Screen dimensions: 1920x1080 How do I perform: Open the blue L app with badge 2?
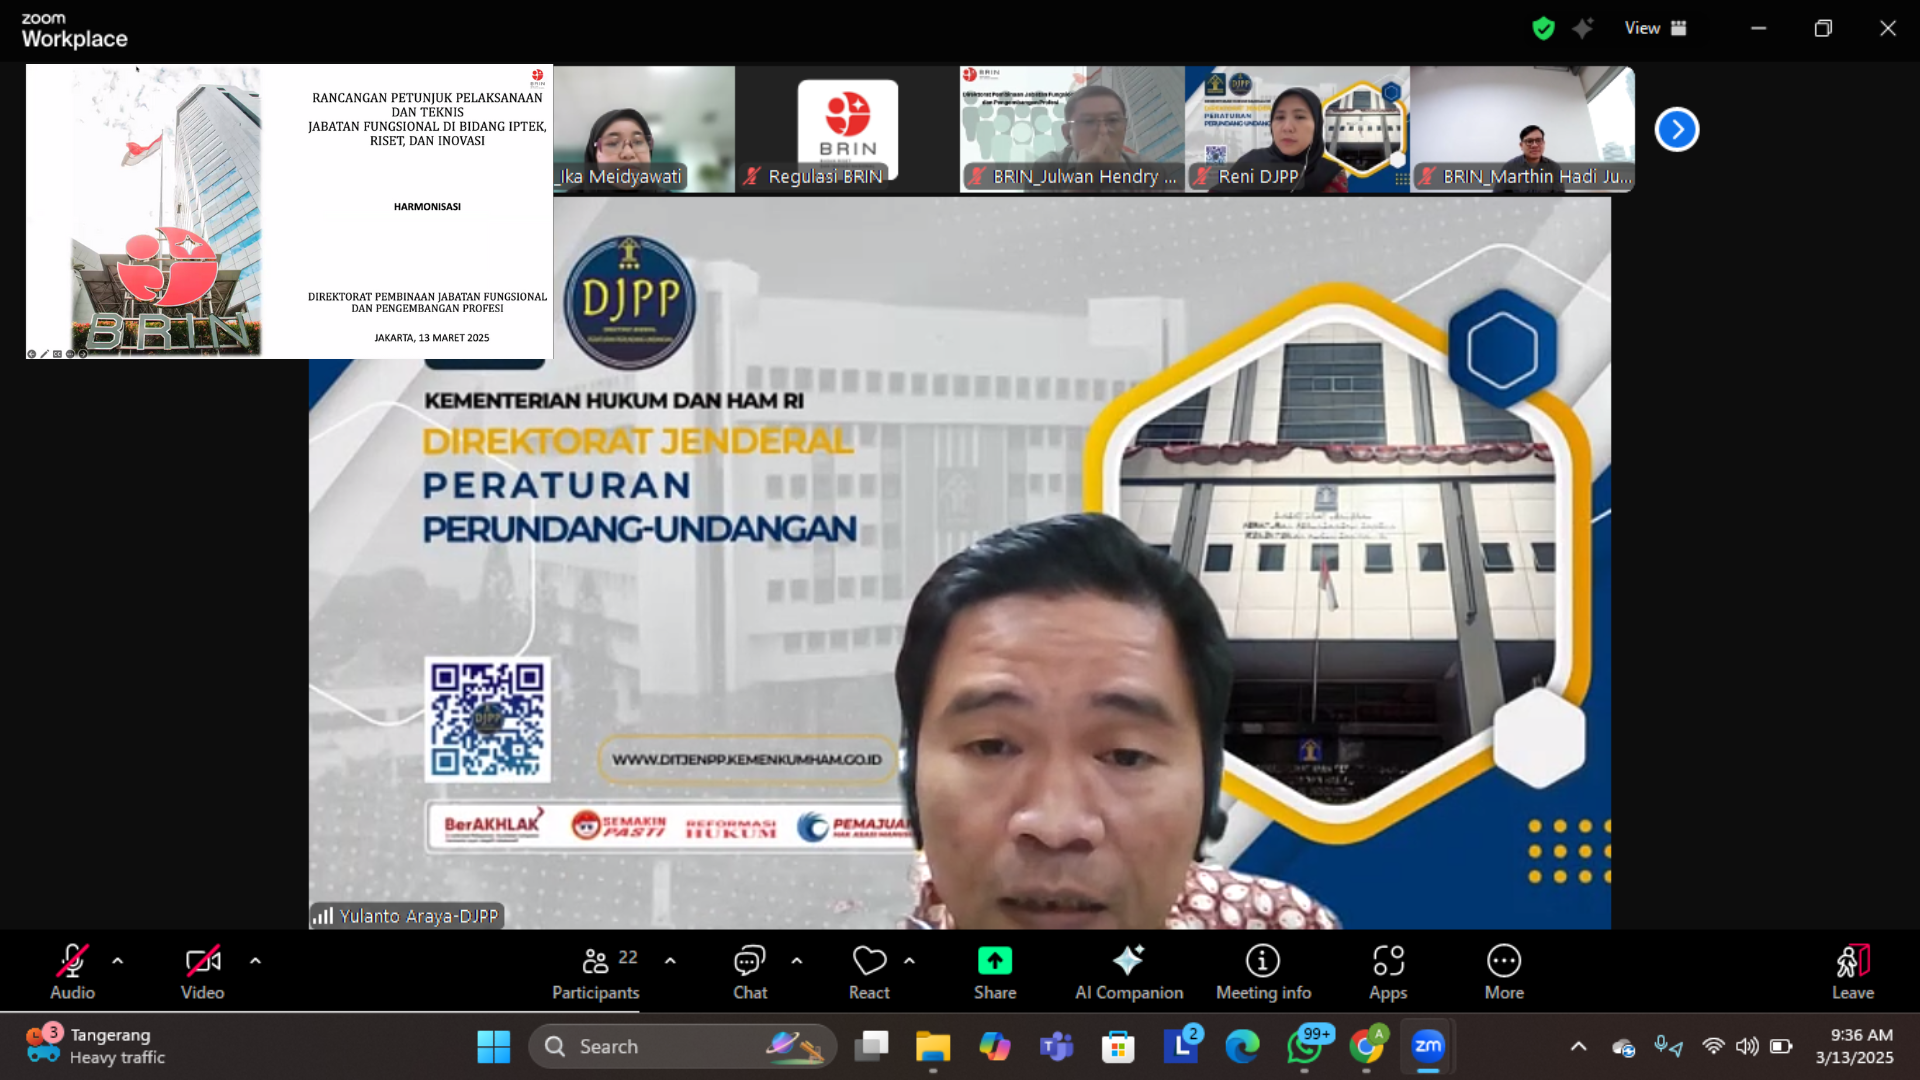click(x=1181, y=1047)
